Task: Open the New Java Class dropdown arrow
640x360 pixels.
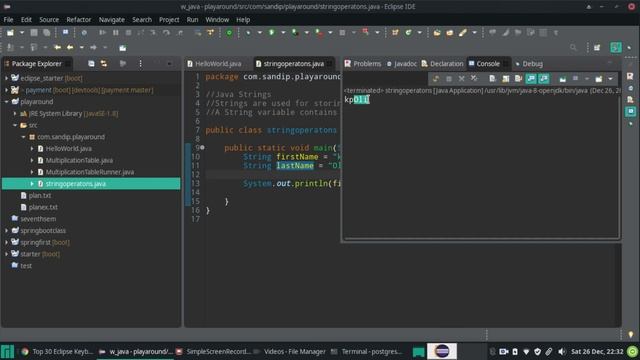Action: [420, 33]
